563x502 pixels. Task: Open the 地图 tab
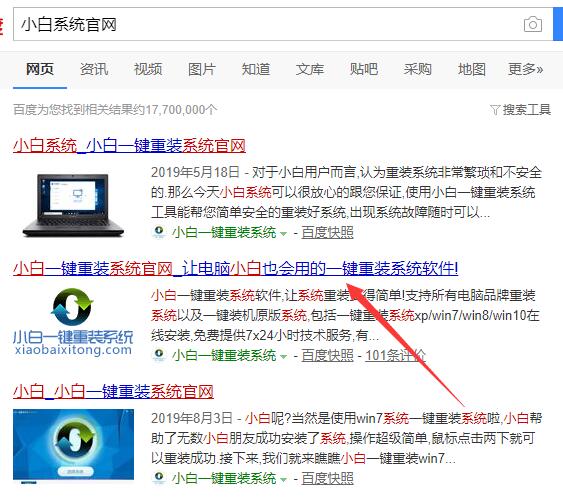[x=472, y=69]
